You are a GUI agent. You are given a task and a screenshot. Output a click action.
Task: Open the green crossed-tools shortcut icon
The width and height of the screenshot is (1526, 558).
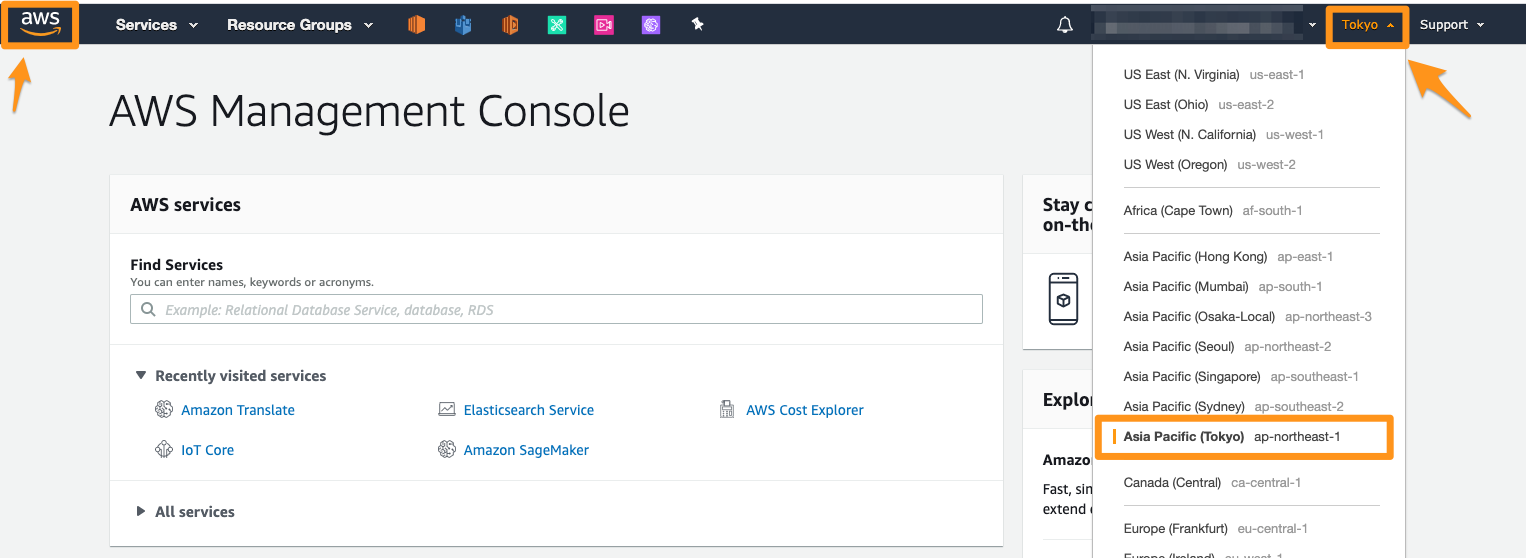pos(557,25)
